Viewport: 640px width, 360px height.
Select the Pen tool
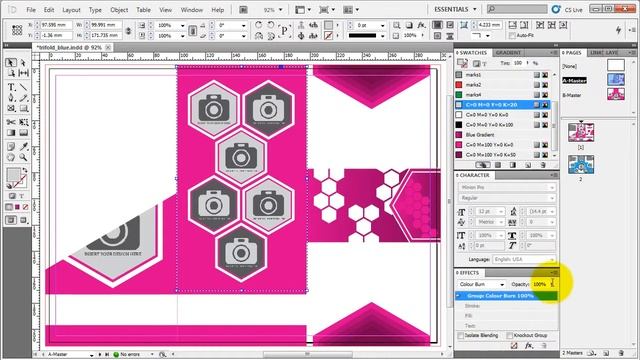click(11, 98)
